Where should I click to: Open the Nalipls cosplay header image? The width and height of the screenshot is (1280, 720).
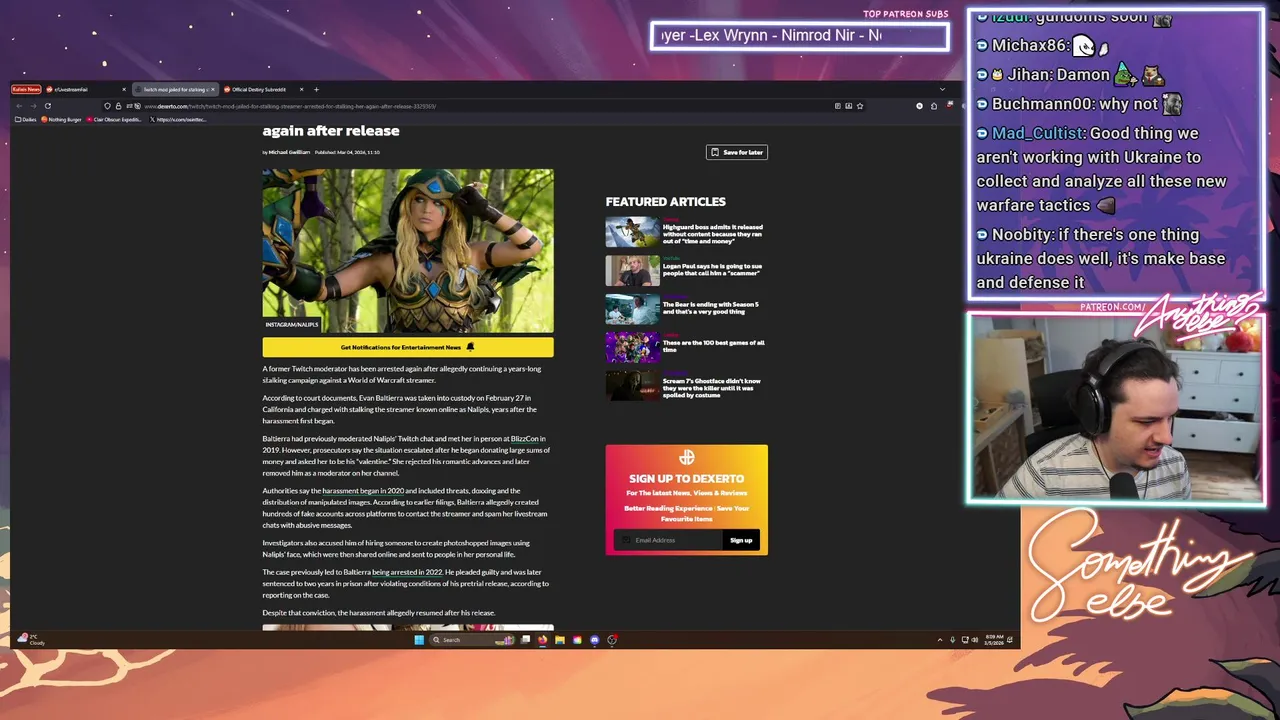[408, 250]
